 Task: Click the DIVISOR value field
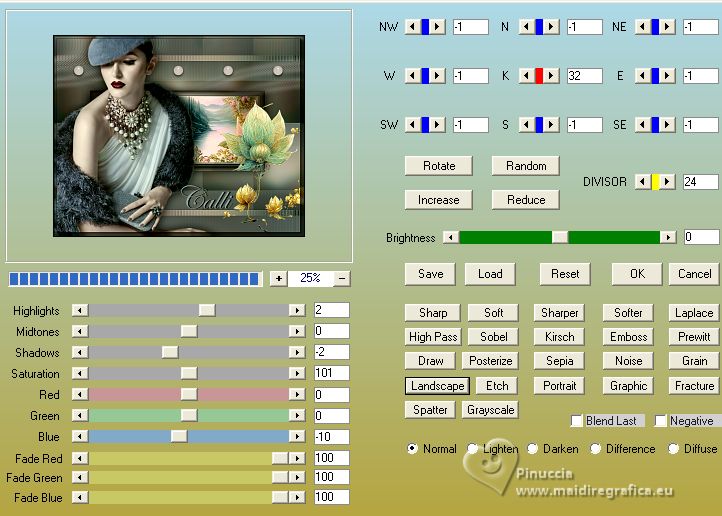click(x=701, y=181)
